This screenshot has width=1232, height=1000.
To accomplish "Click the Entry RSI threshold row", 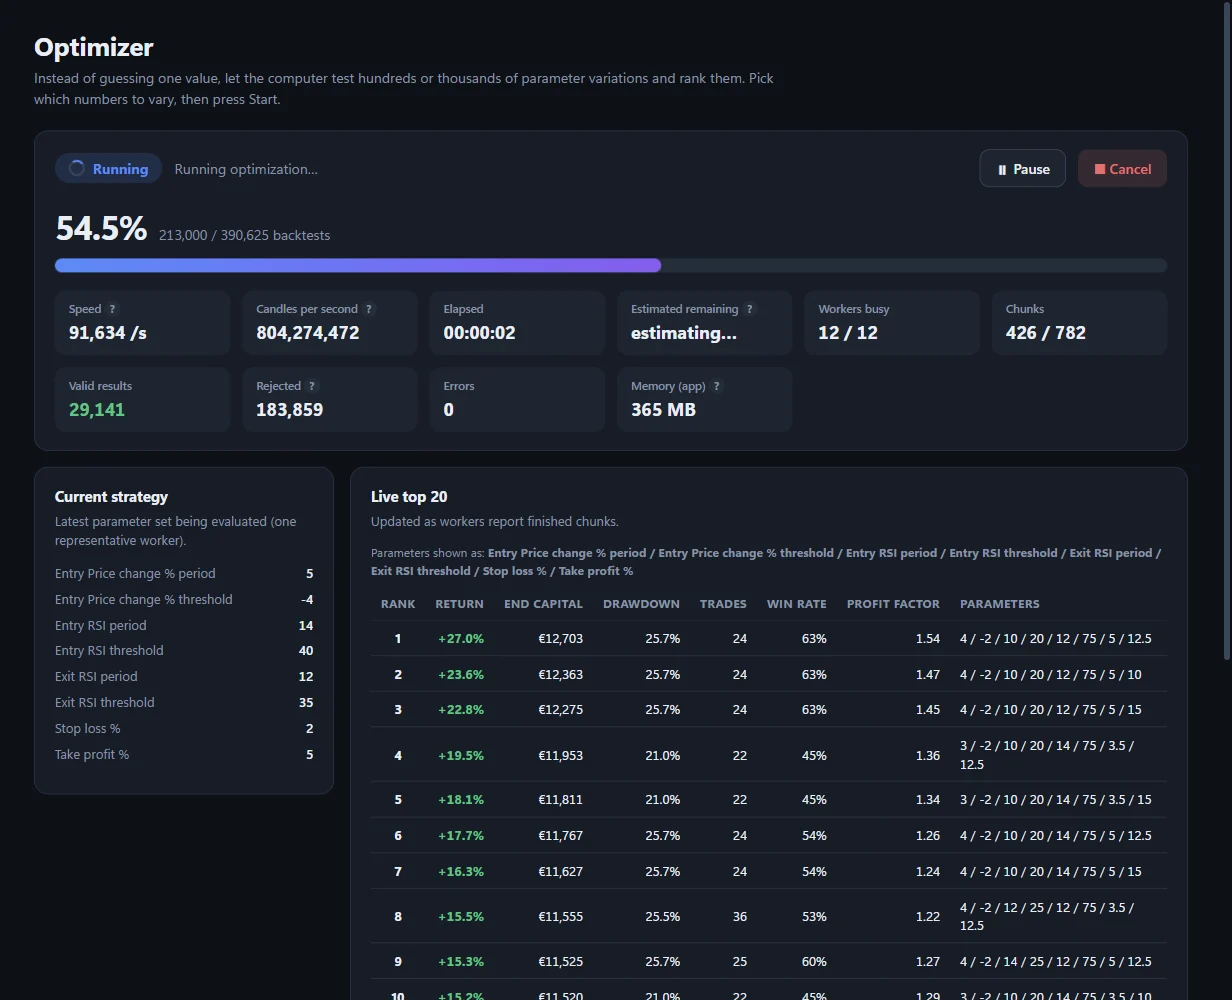I will tap(184, 650).
